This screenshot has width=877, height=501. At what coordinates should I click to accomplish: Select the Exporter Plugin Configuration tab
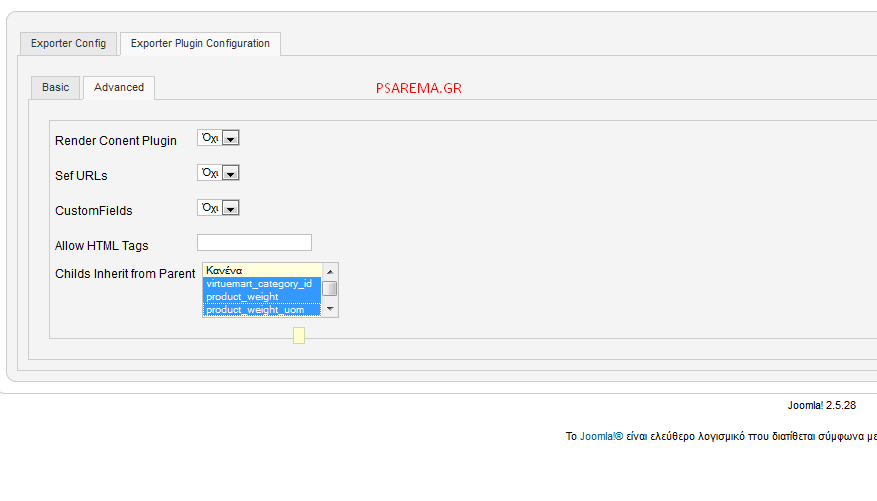pos(200,44)
